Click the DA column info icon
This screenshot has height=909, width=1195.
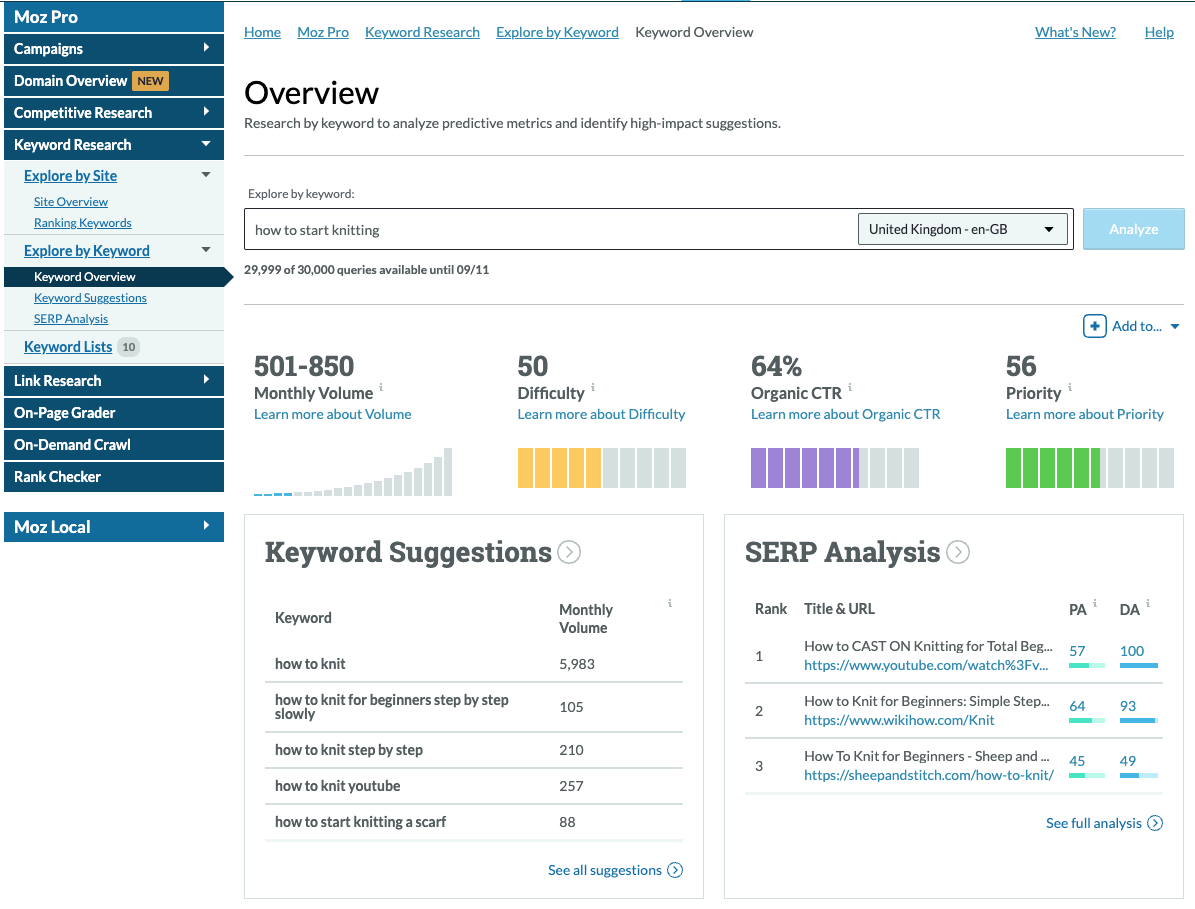[1148, 603]
